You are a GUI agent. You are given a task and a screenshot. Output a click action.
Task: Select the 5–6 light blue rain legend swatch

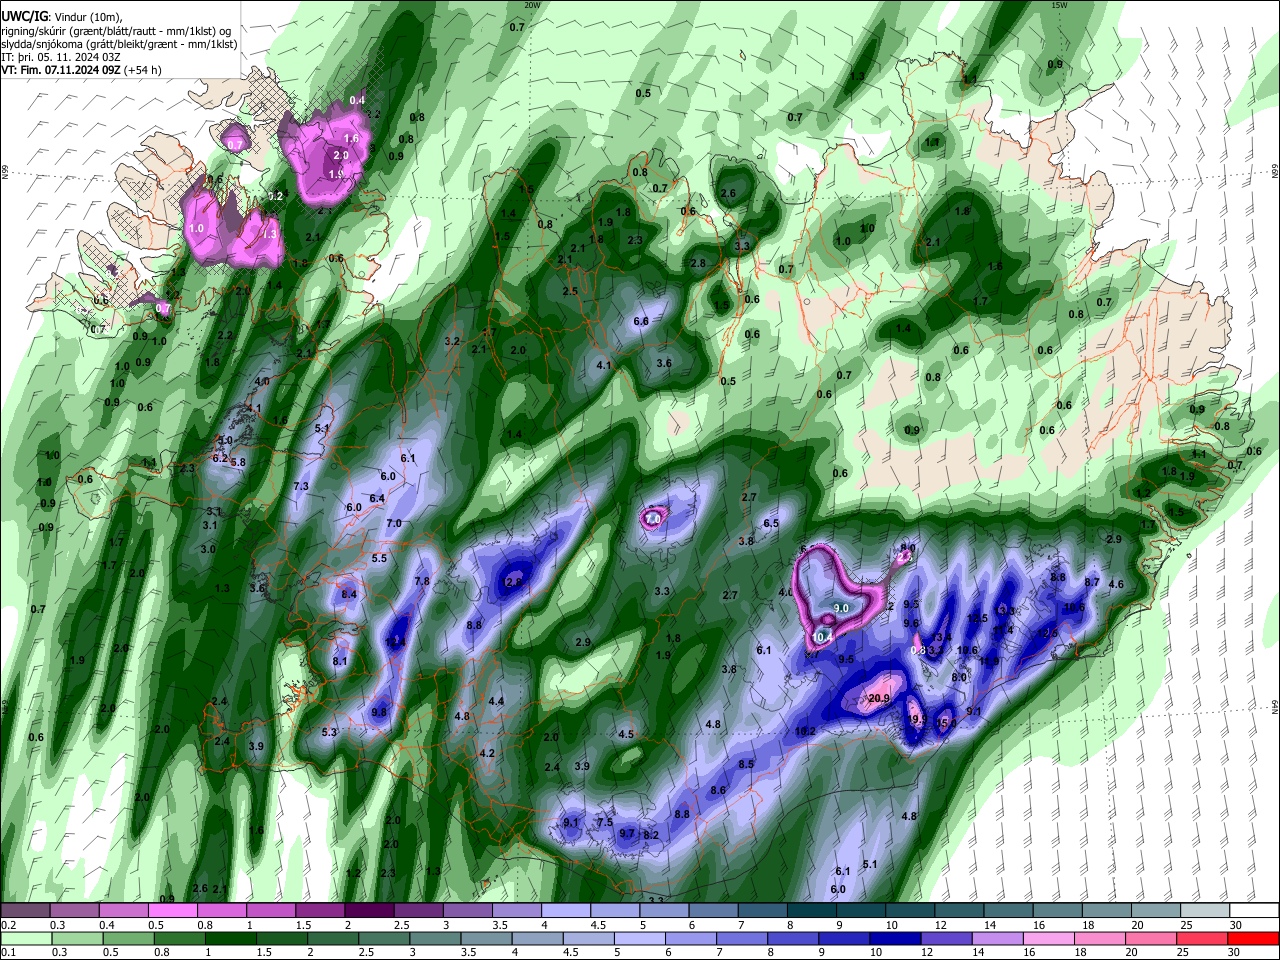coord(640,938)
